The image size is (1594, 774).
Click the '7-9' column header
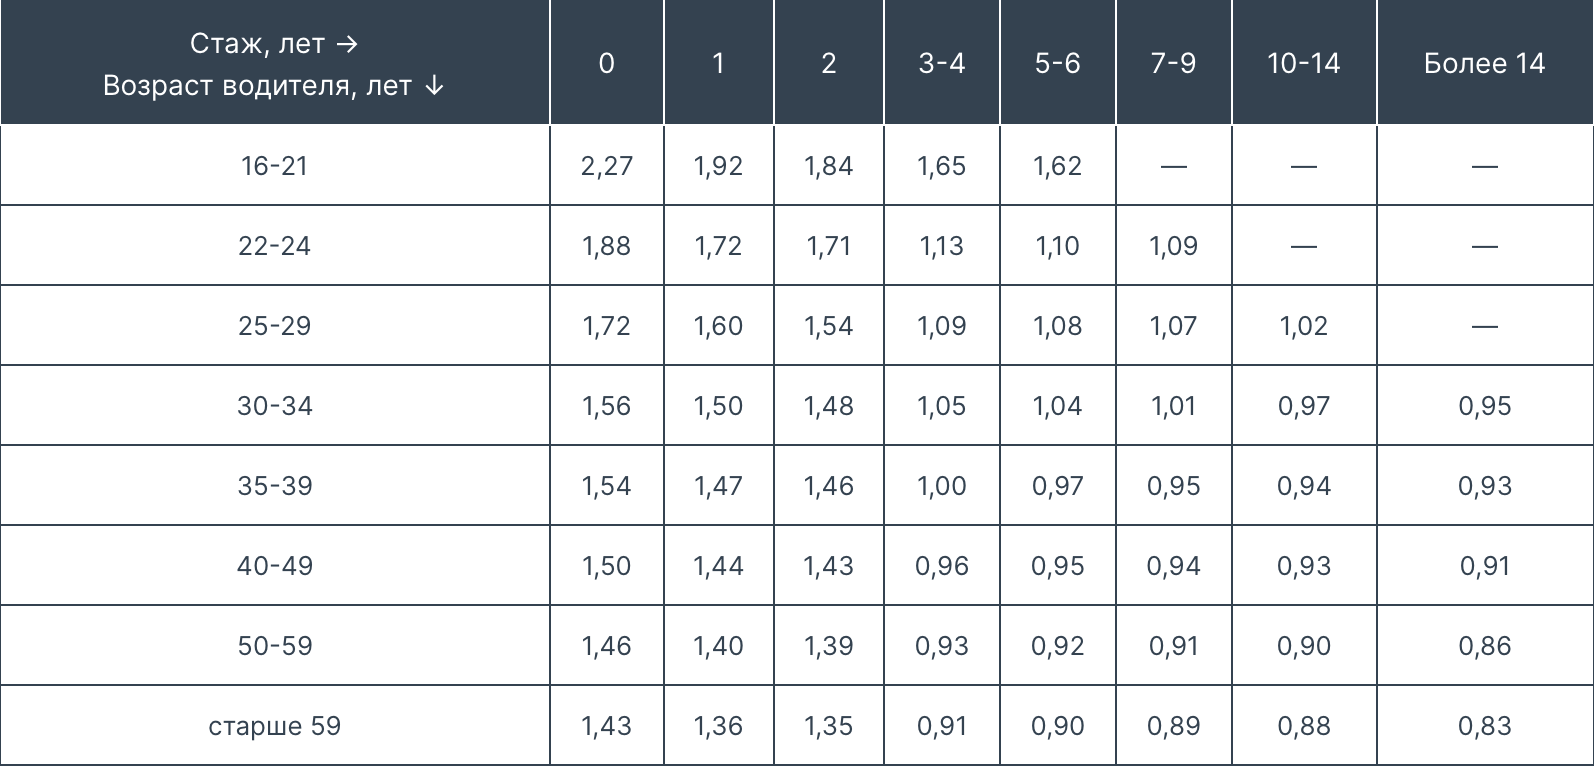(x=1173, y=63)
